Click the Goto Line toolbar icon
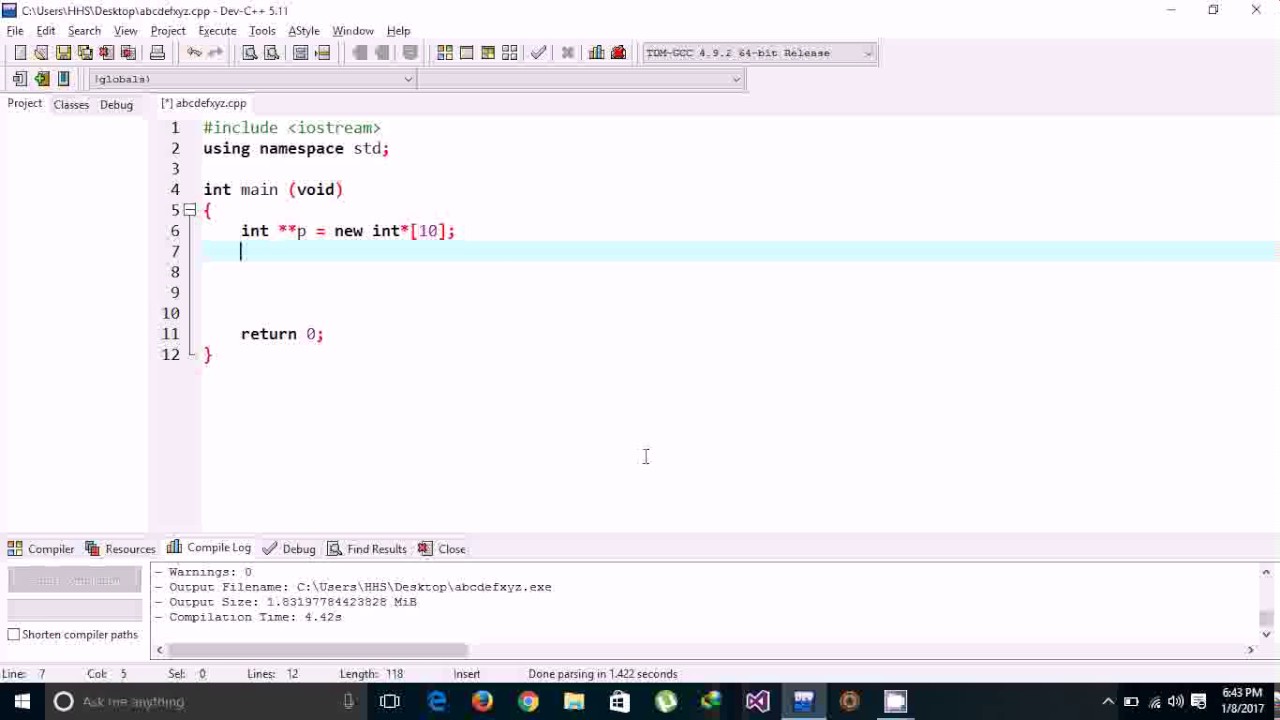Image resolution: width=1280 pixels, height=720 pixels. (322, 53)
